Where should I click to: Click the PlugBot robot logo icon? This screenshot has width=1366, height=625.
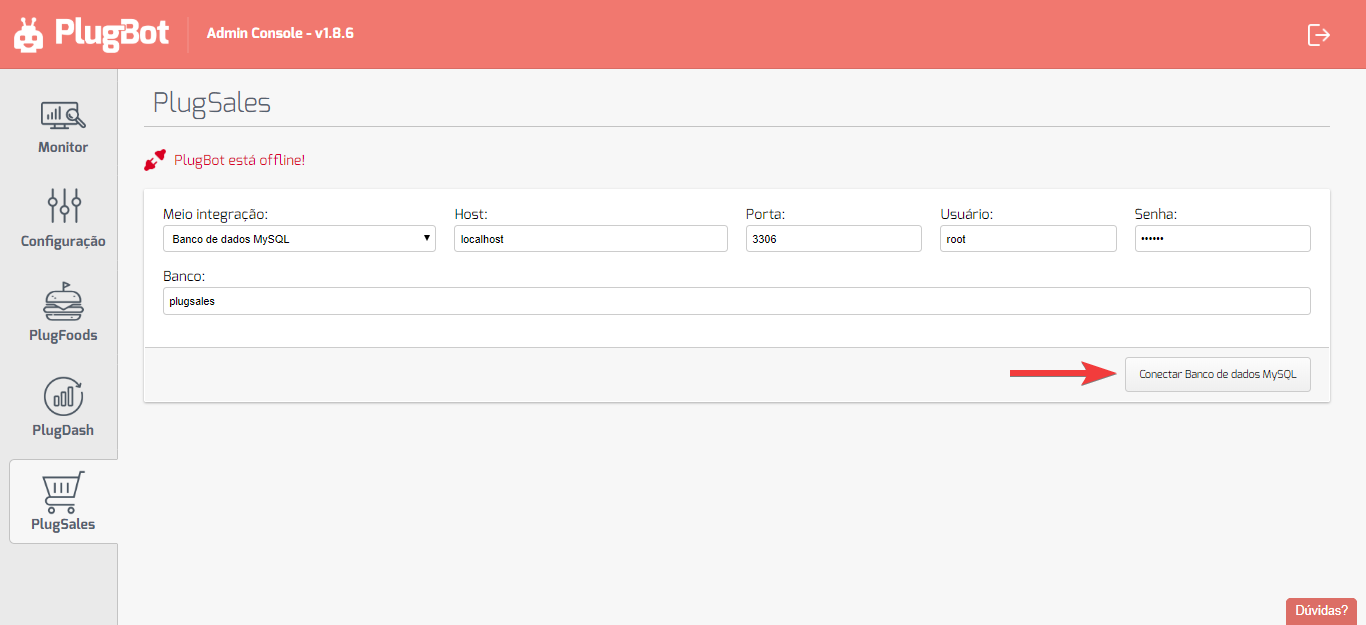tap(29, 33)
